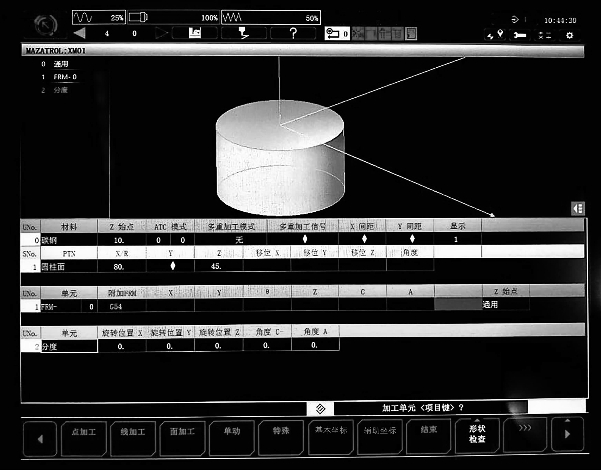The width and height of the screenshot is (601, 470).
Task: Click the 多重加工信号 column header
Action: tap(303, 227)
